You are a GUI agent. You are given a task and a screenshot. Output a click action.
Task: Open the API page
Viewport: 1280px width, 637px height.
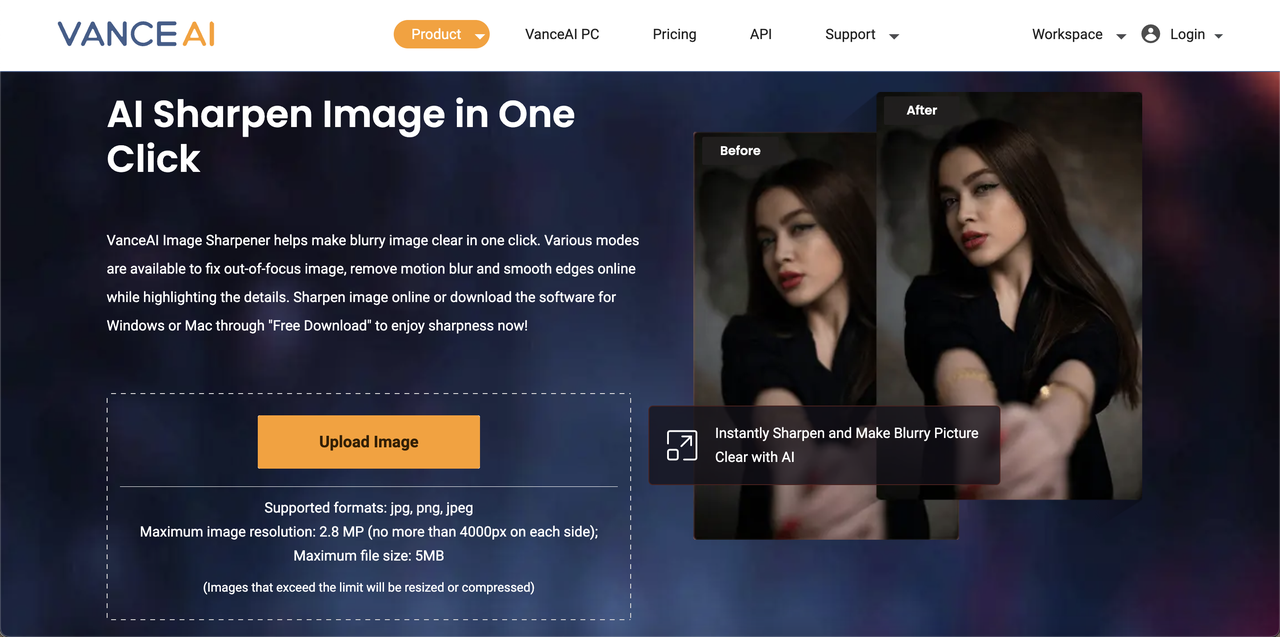761,34
